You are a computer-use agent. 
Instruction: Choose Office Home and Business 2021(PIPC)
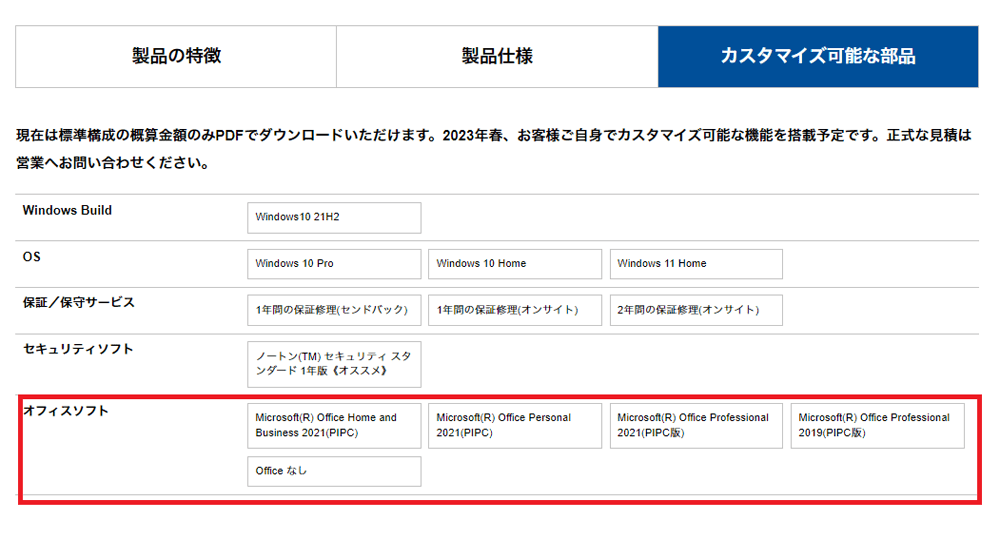[x=334, y=426]
